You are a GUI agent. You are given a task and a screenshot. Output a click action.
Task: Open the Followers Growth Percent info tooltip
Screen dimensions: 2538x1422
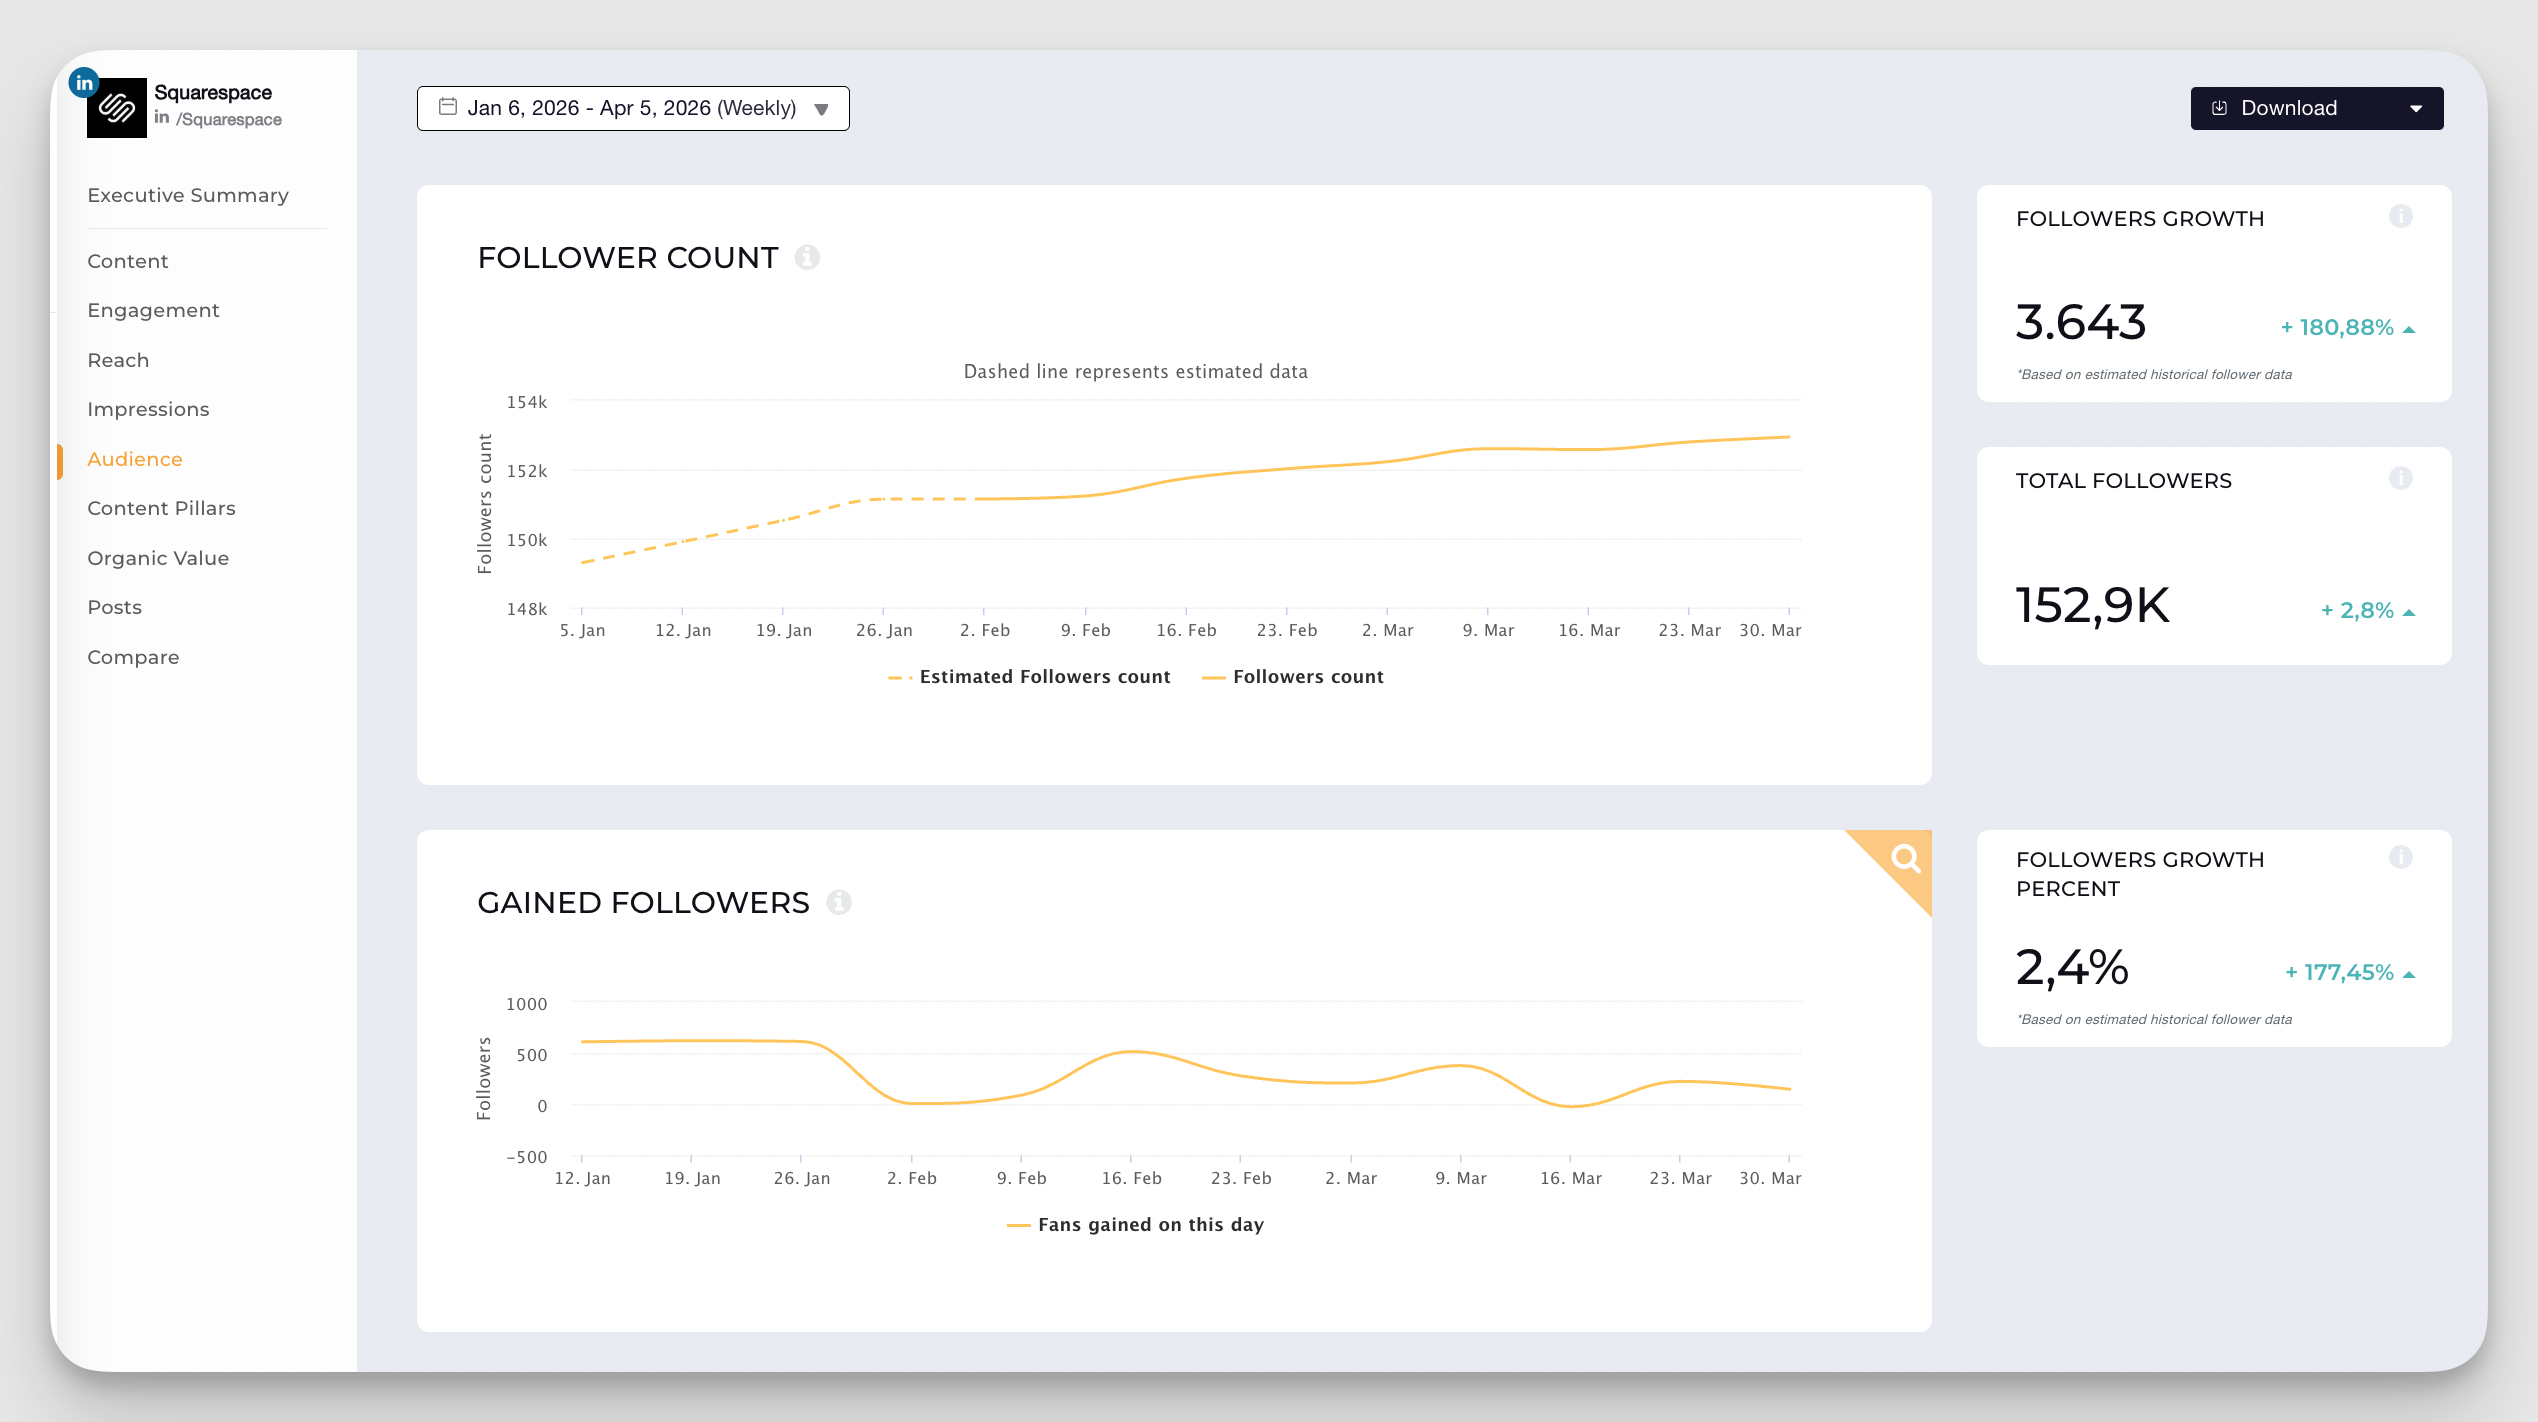(2401, 855)
